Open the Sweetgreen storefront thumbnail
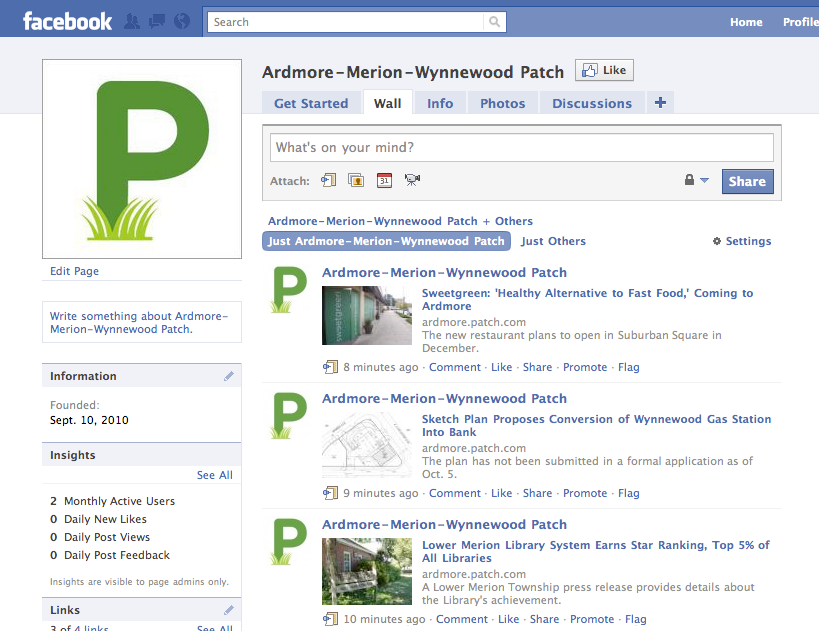 click(x=367, y=315)
